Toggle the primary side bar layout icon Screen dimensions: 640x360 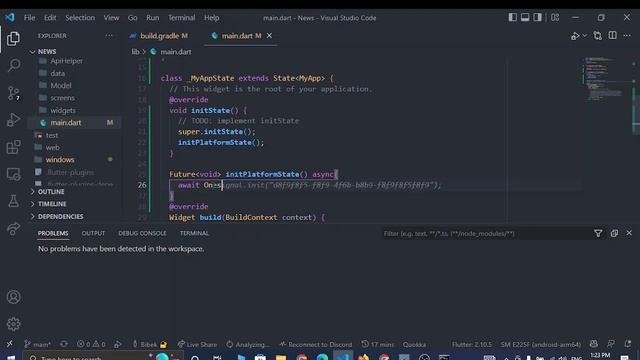click(513, 17)
